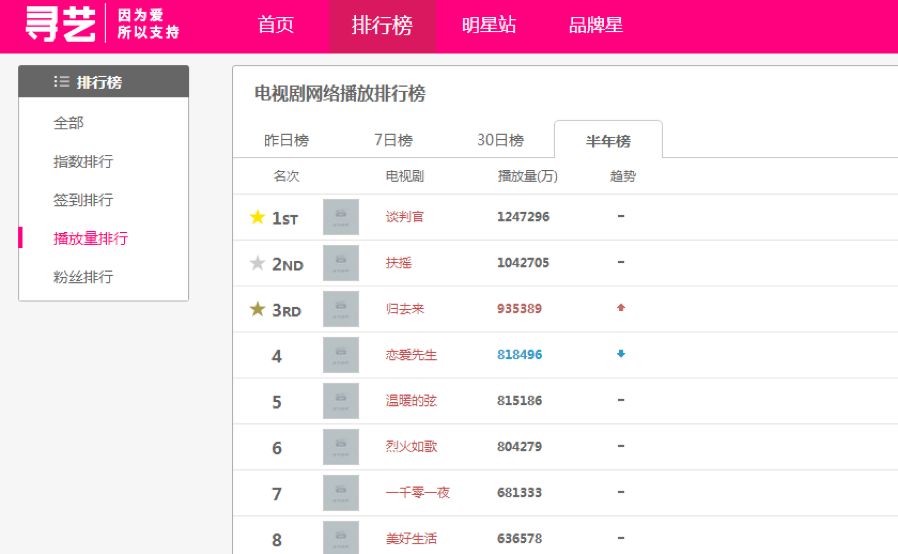This screenshot has height=554, width=898.
Task: Click the 电视剧网络播放排行榜 title
Action: click(x=340, y=93)
